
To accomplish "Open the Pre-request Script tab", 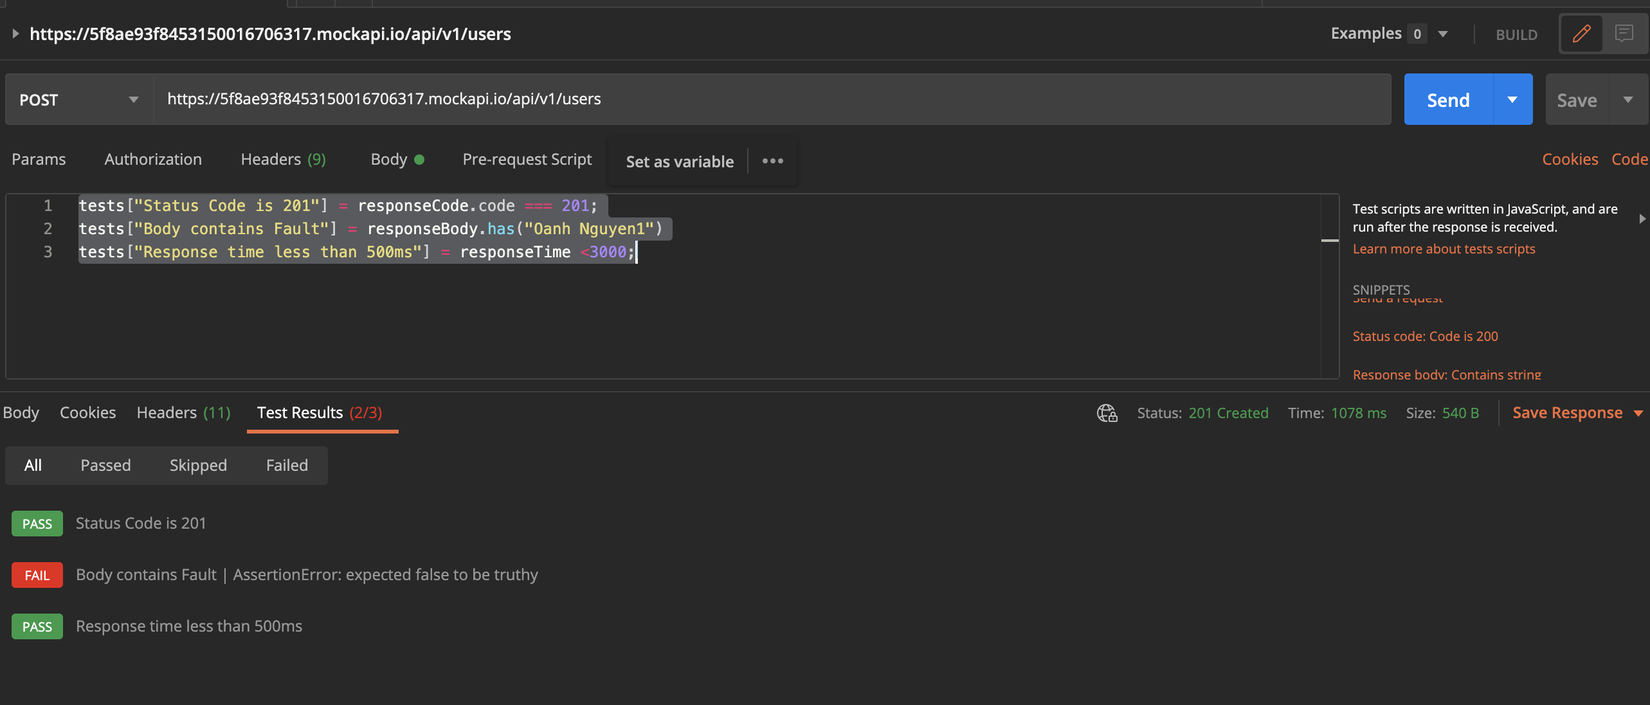I will pos(527,159).
